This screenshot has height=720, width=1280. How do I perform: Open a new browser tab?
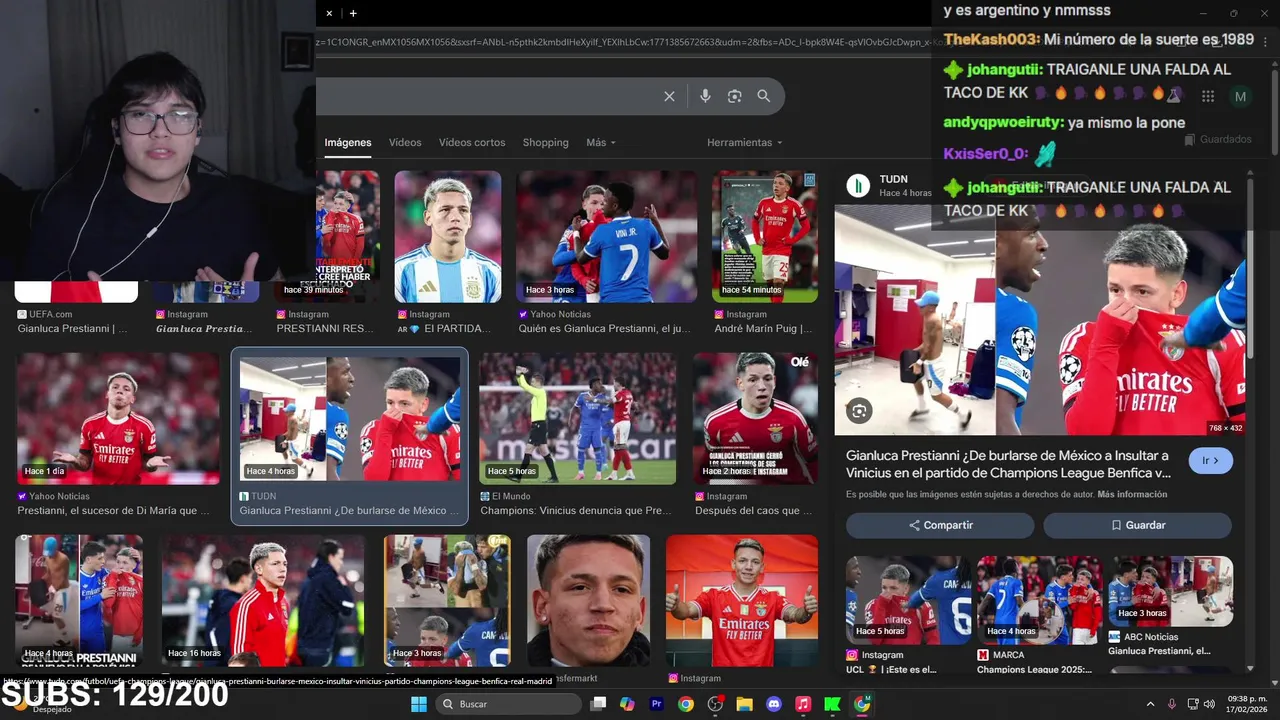353,13
